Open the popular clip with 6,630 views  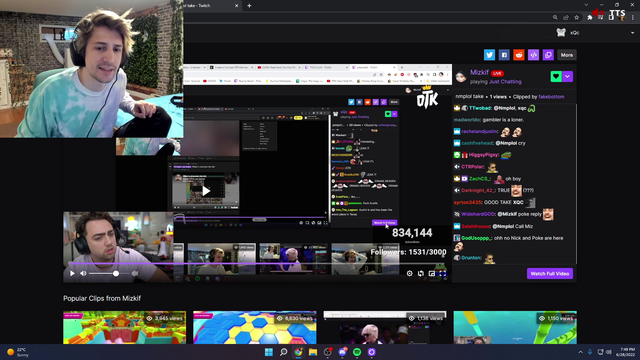pyautogui.click(x=255, y=327)
